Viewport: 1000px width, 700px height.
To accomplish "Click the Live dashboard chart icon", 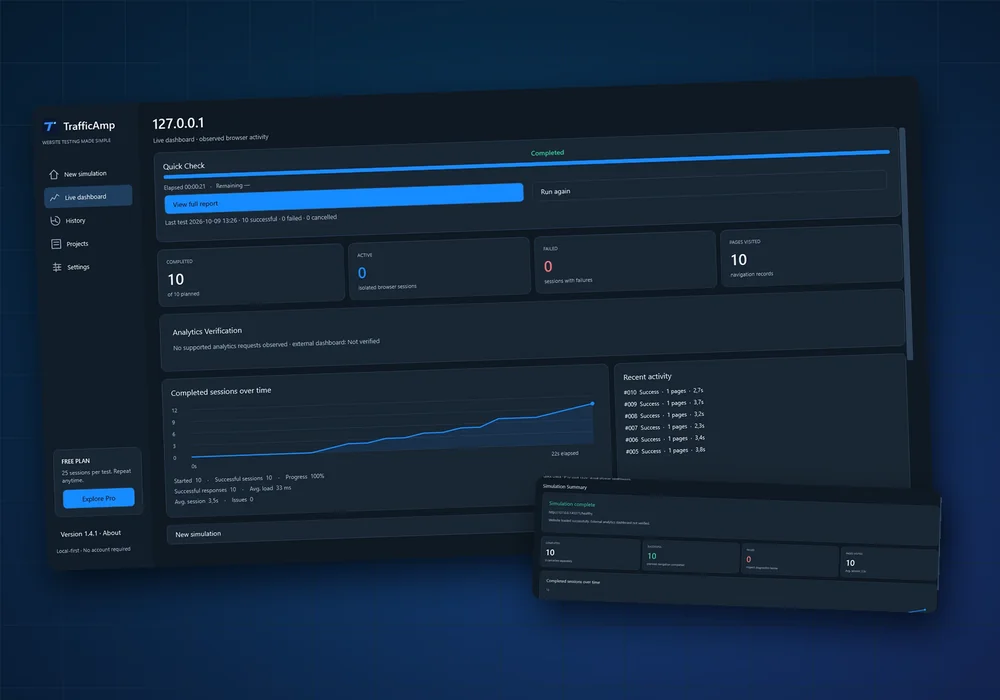I will pyautogui.click(x=54, y=198).
